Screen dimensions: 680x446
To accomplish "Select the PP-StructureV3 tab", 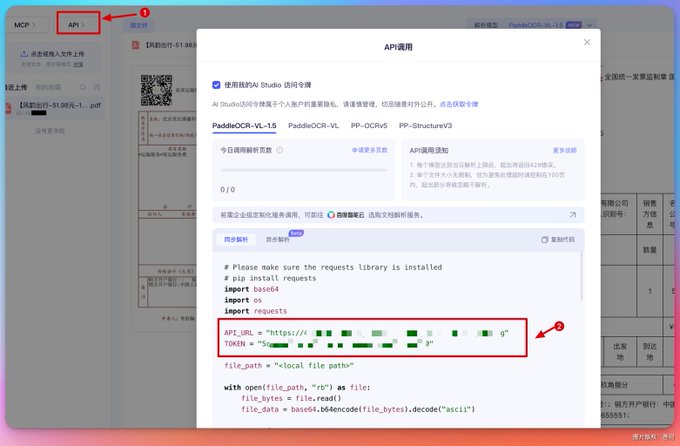I will click(x=425, y=125).
